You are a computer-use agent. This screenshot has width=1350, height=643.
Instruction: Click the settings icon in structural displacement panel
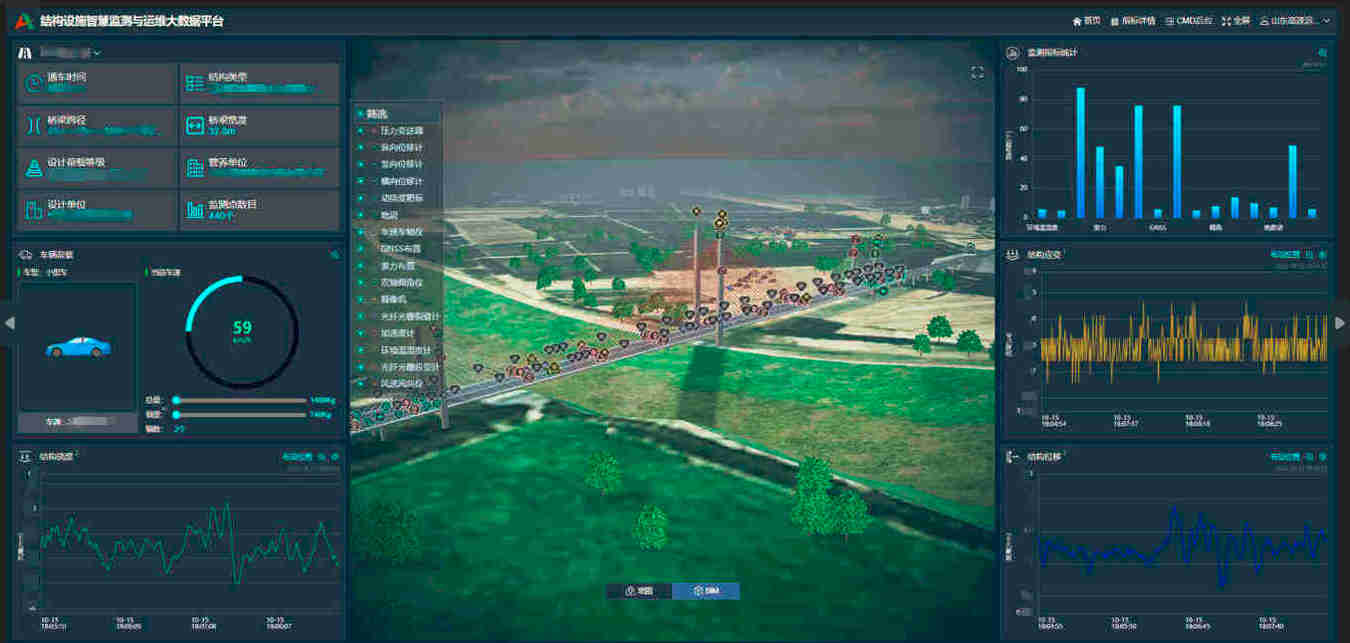(x=1322, y=456)
